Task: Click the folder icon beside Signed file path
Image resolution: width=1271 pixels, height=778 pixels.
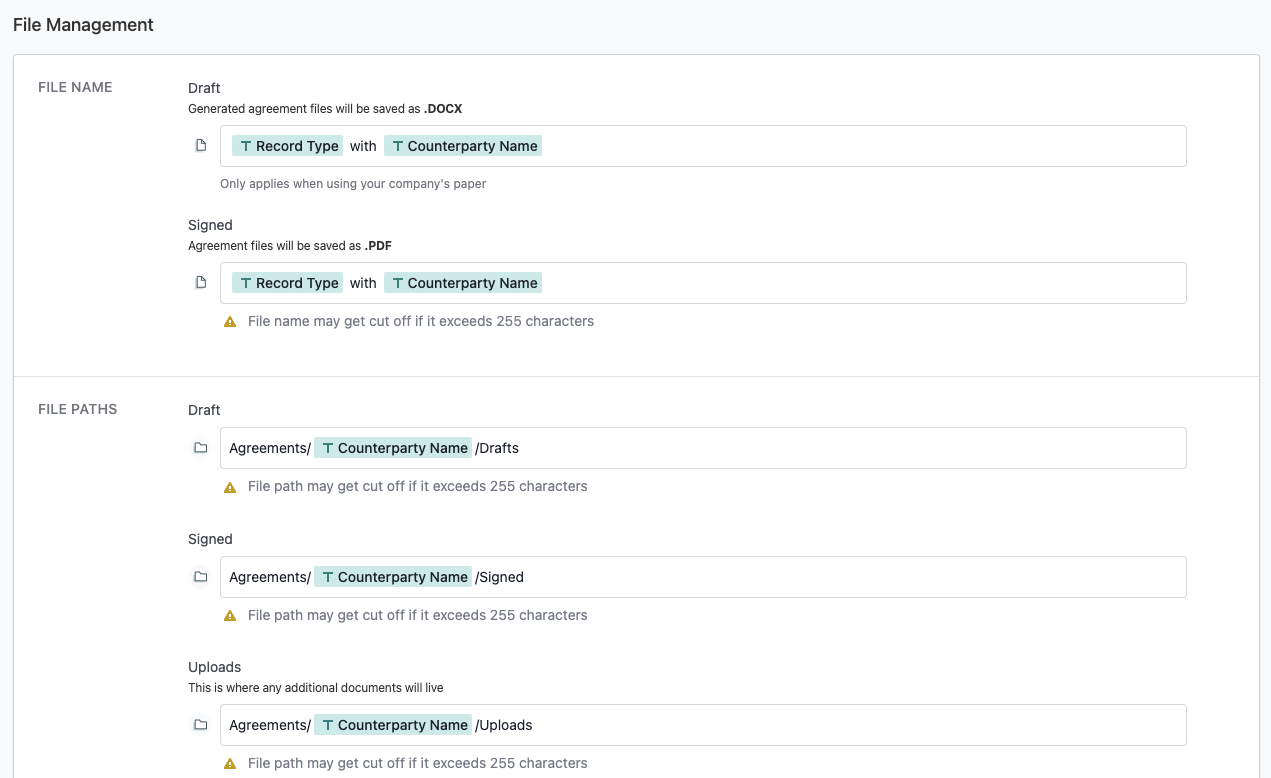Action: point(201,577)
